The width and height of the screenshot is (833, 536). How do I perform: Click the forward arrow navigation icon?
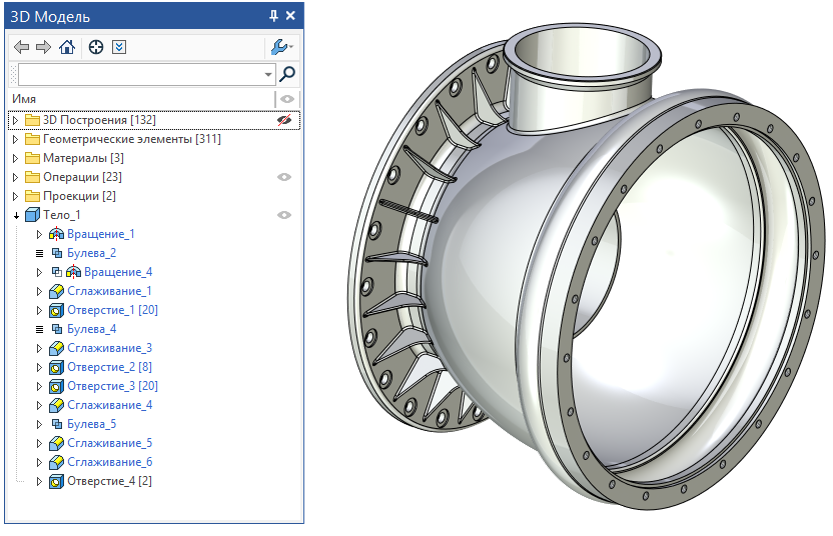(x=43, y=47)
